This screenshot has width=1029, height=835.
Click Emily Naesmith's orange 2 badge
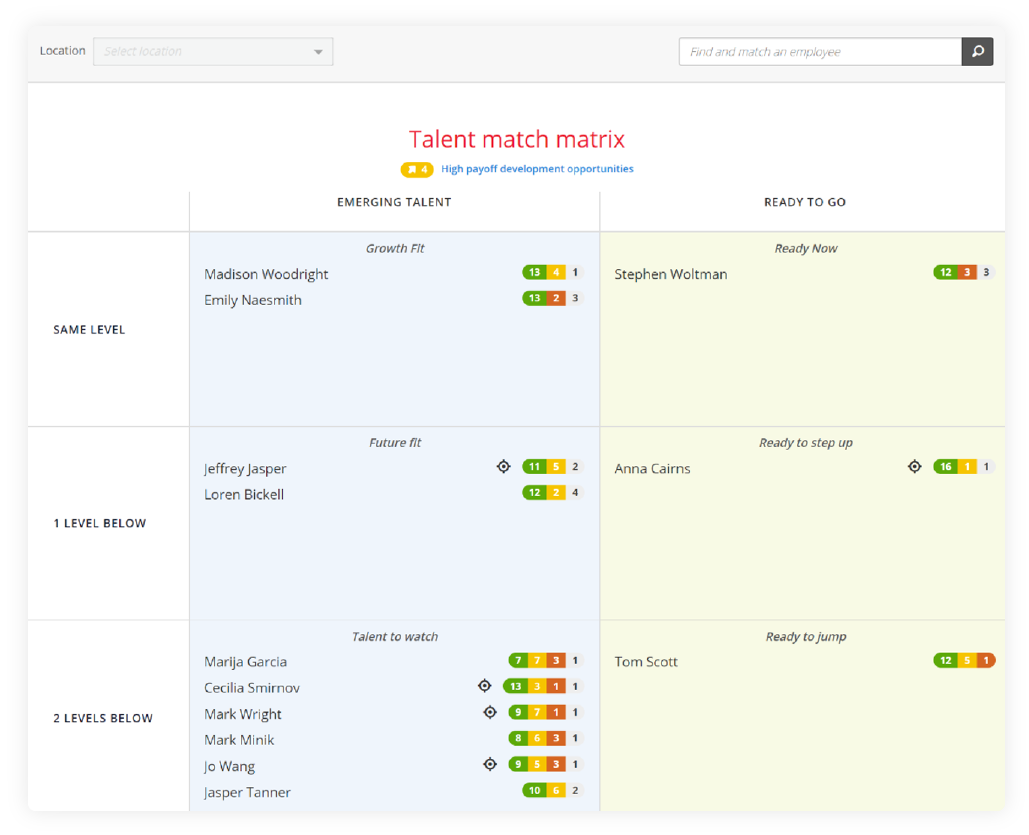(x=556, y=298)
